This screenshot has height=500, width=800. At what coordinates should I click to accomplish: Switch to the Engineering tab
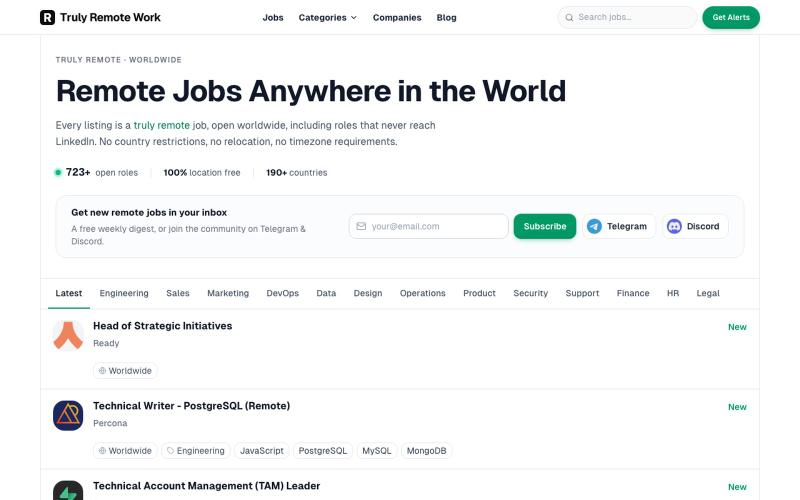[x=124, y=293]
